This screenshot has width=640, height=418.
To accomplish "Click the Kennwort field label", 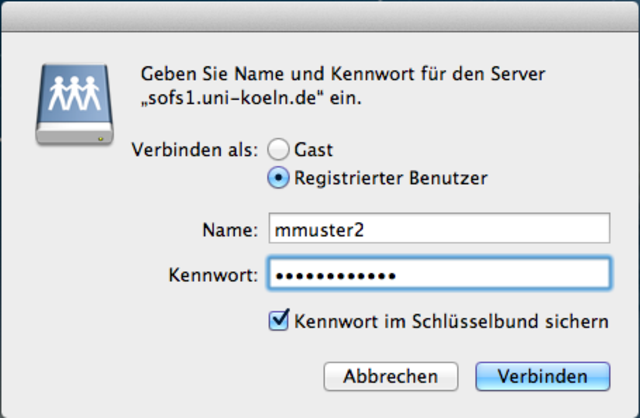I will point(213,275).
